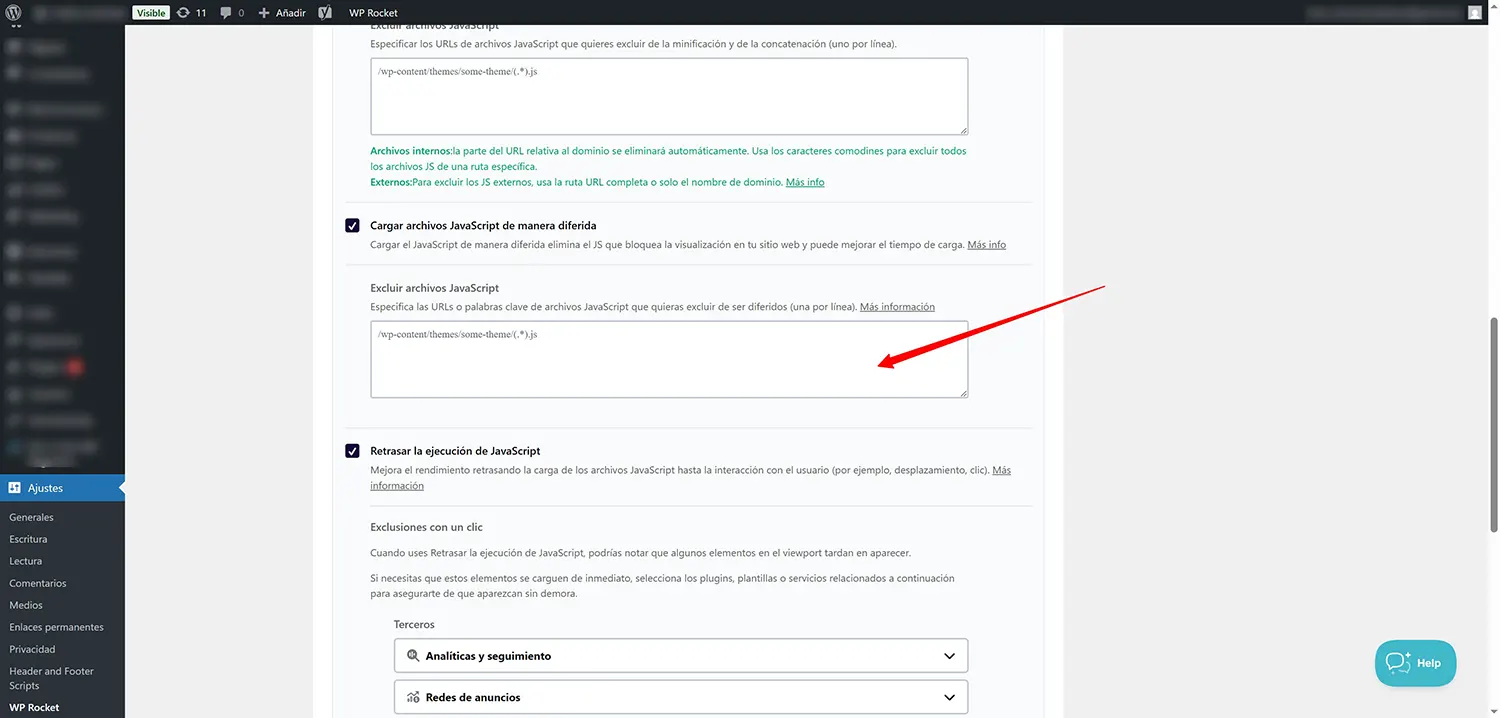
Task: Click the WordPress logo in the admin bar
Action: click(x=14, y=12)
